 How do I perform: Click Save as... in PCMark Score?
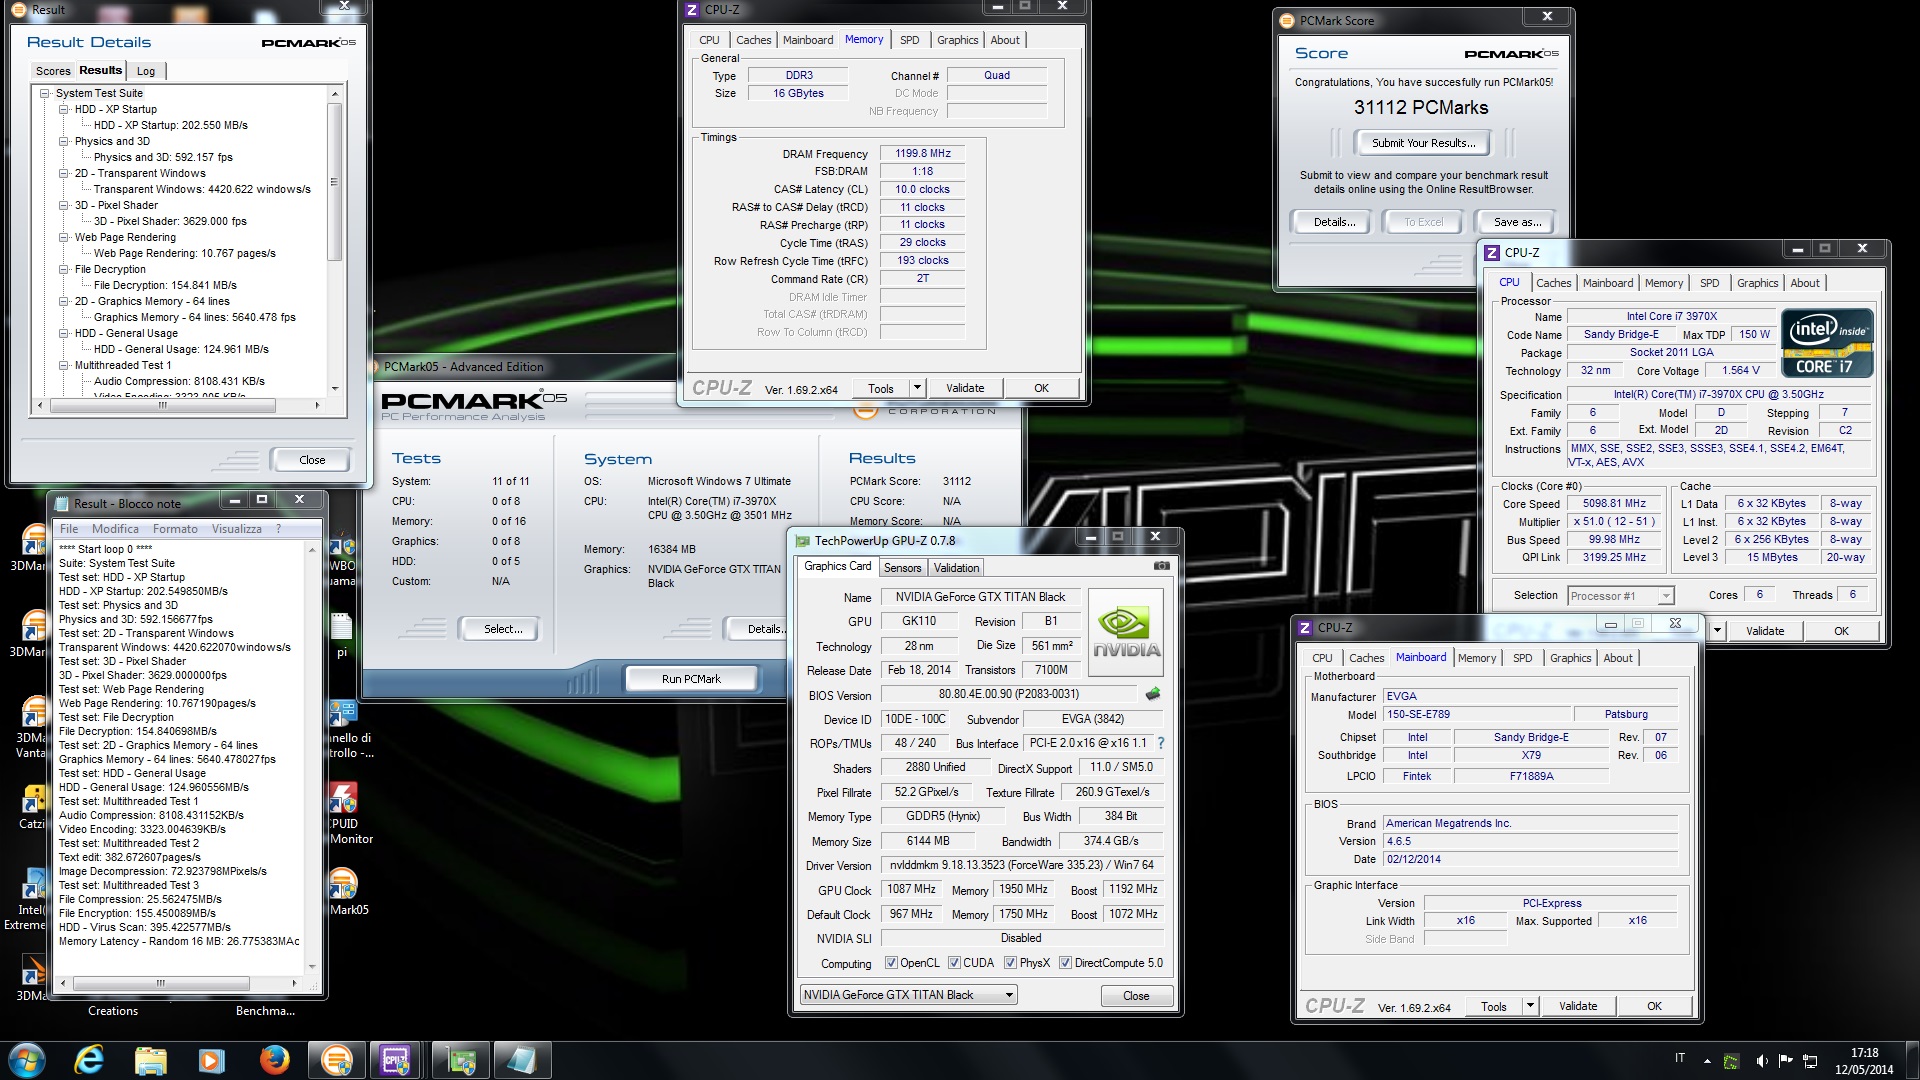(1517, 222)
